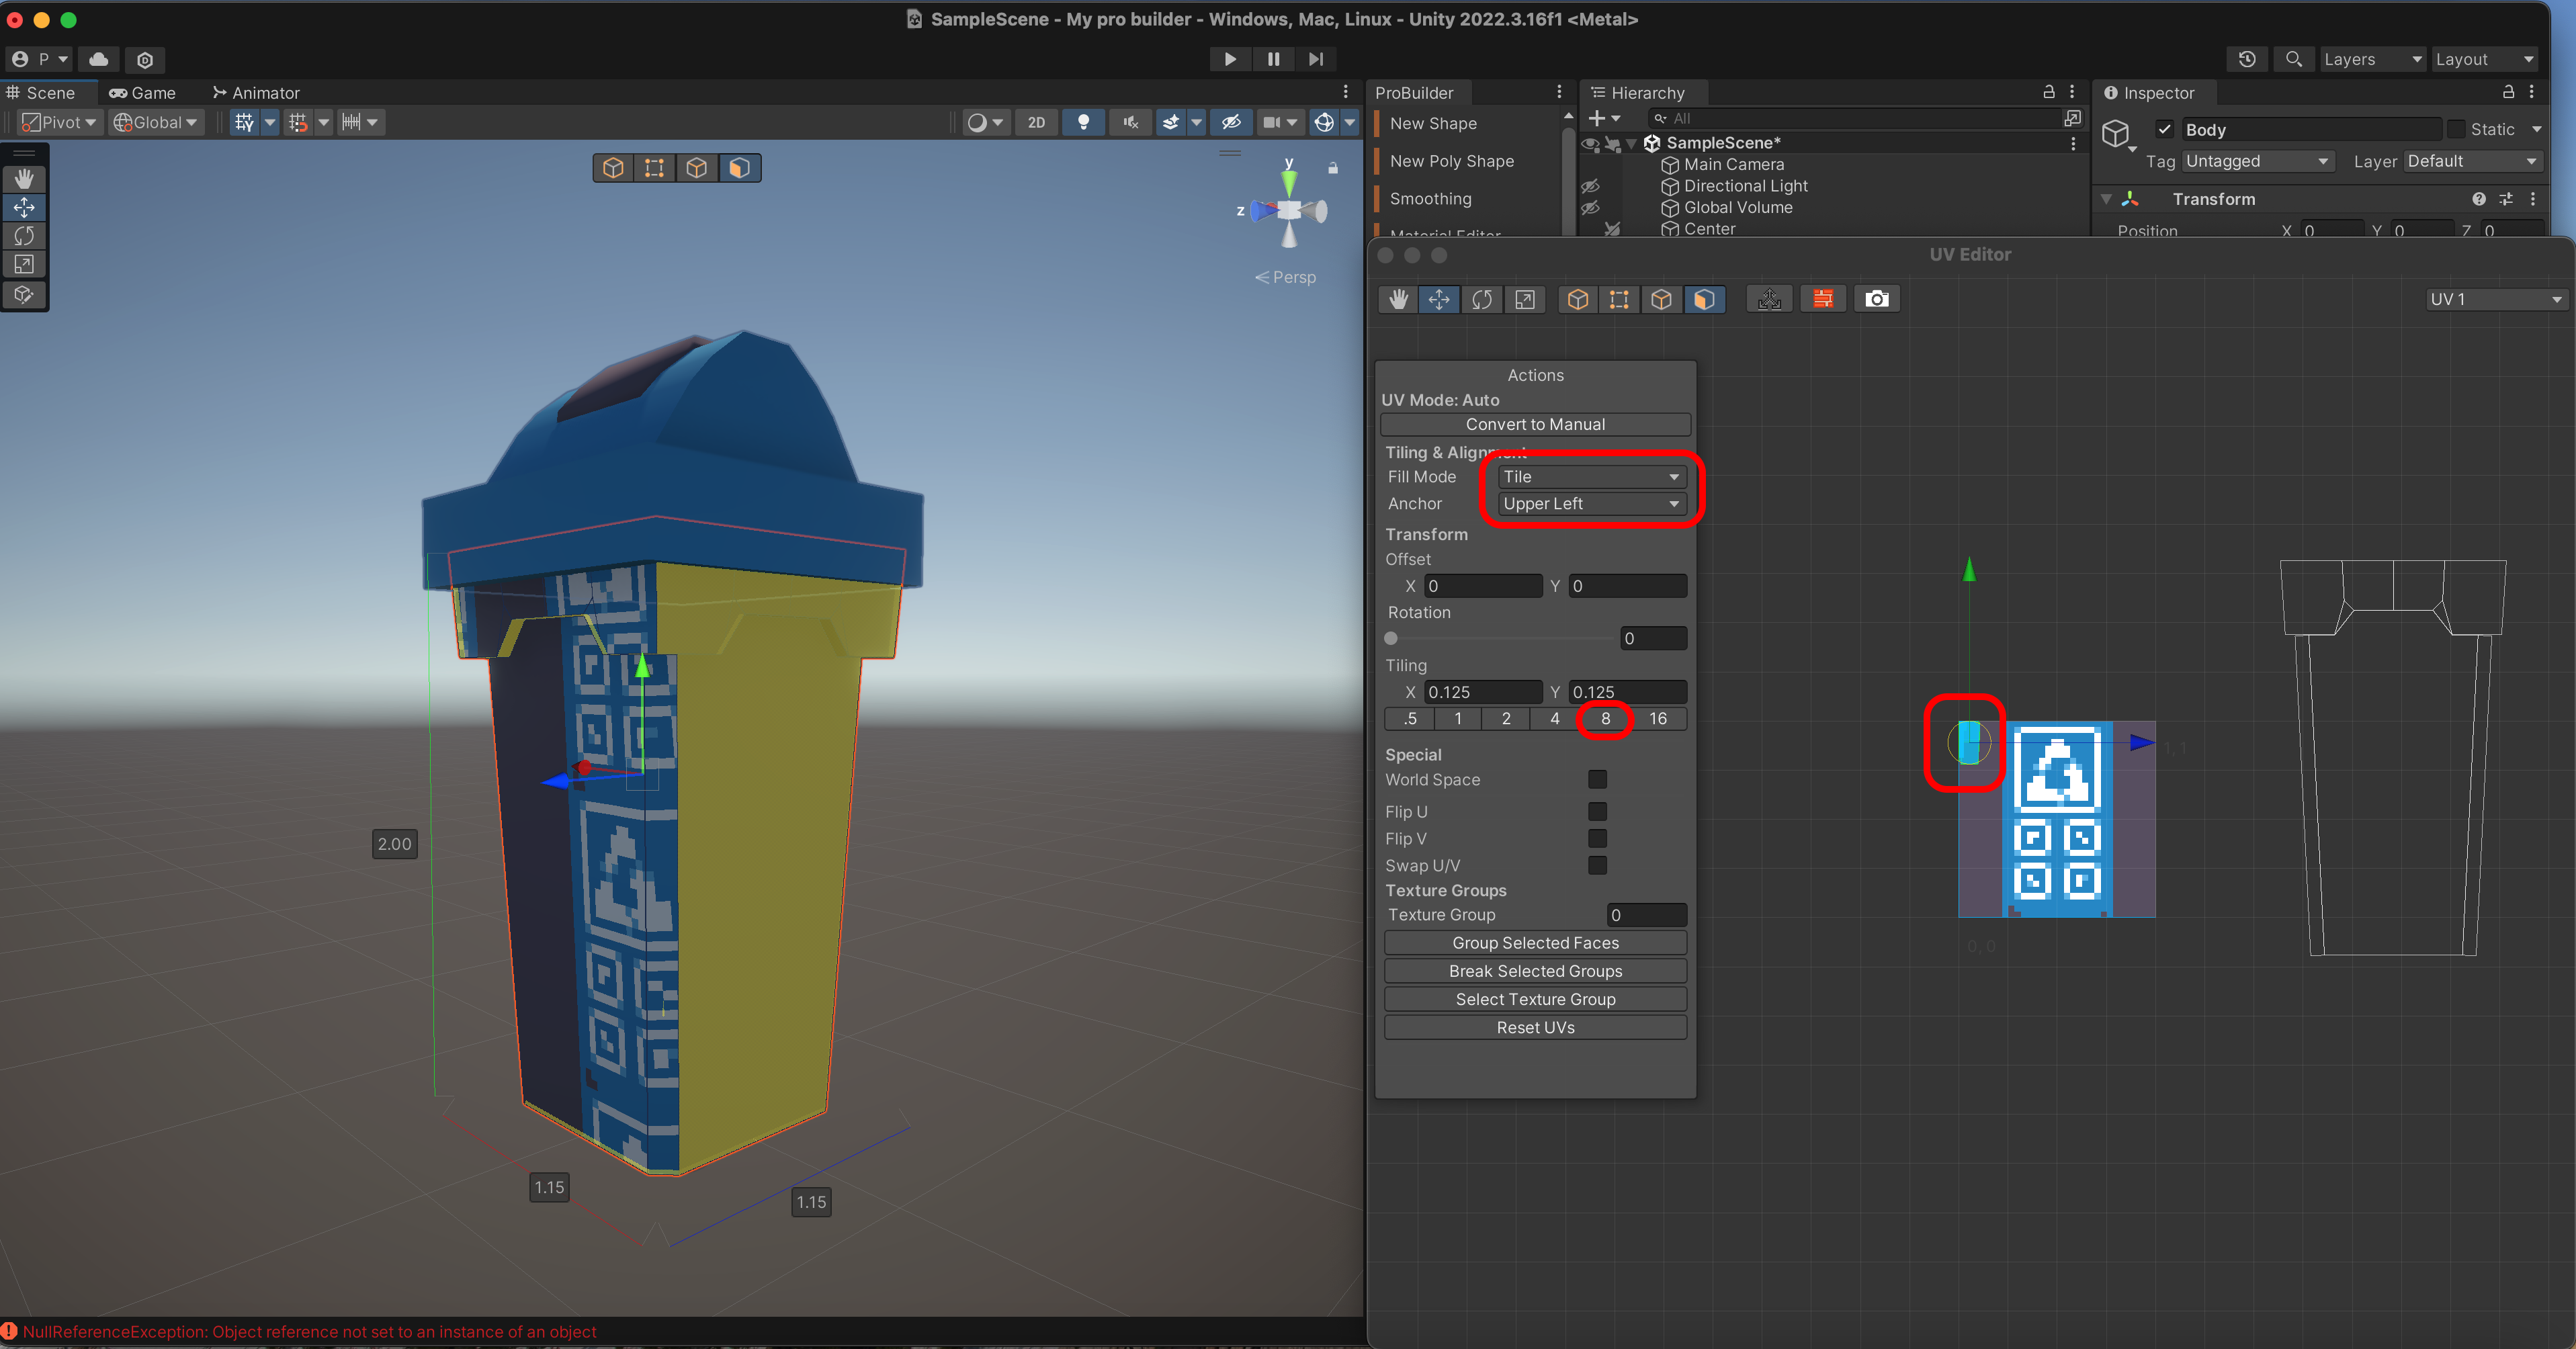
Task: Select the Scale tool in UV Editor toolbar
Action: [x=1524, y=299]
